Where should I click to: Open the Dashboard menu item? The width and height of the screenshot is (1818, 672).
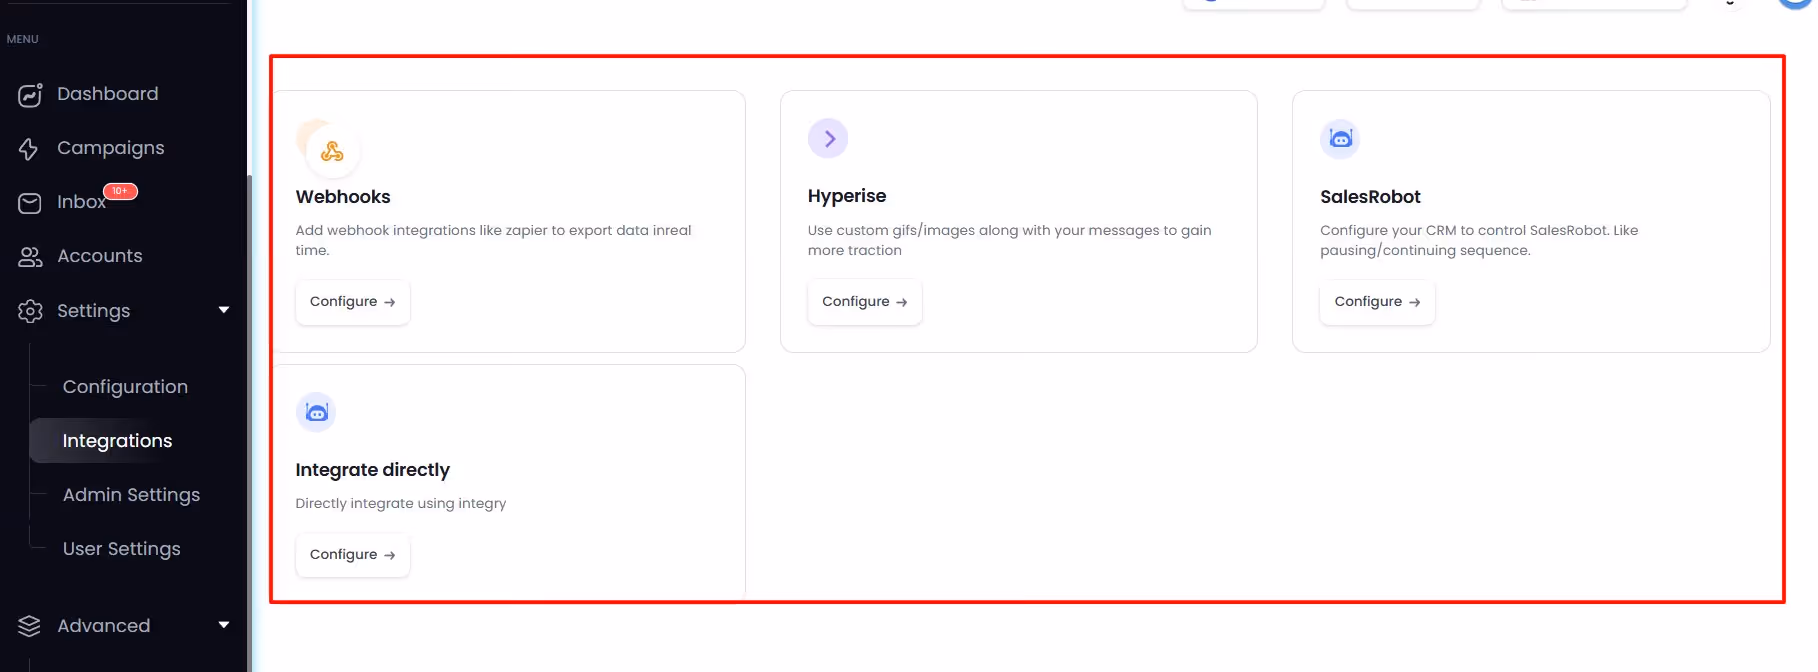point(108,94)
